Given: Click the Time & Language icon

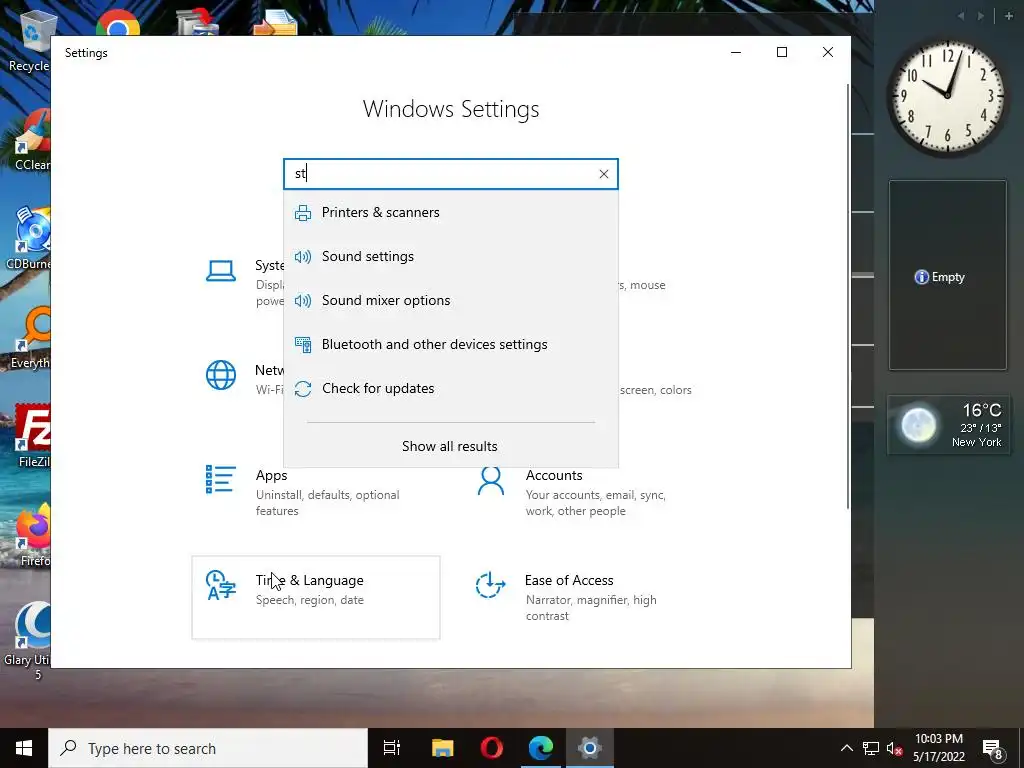Looking at the screenshot, I should (220, 585).
